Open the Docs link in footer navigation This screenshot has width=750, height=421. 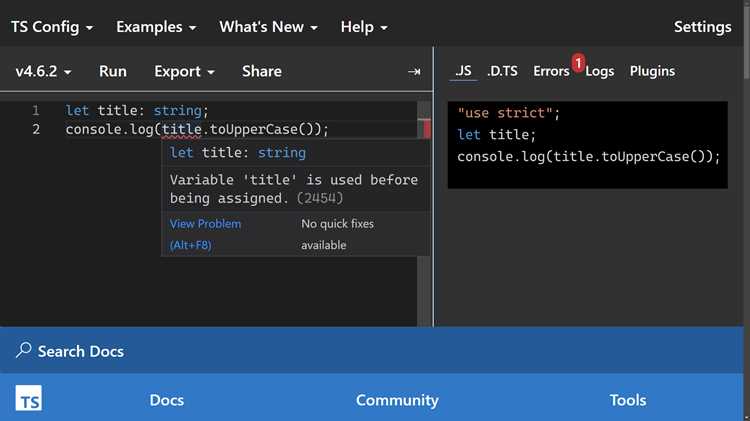tap(166, 400)
